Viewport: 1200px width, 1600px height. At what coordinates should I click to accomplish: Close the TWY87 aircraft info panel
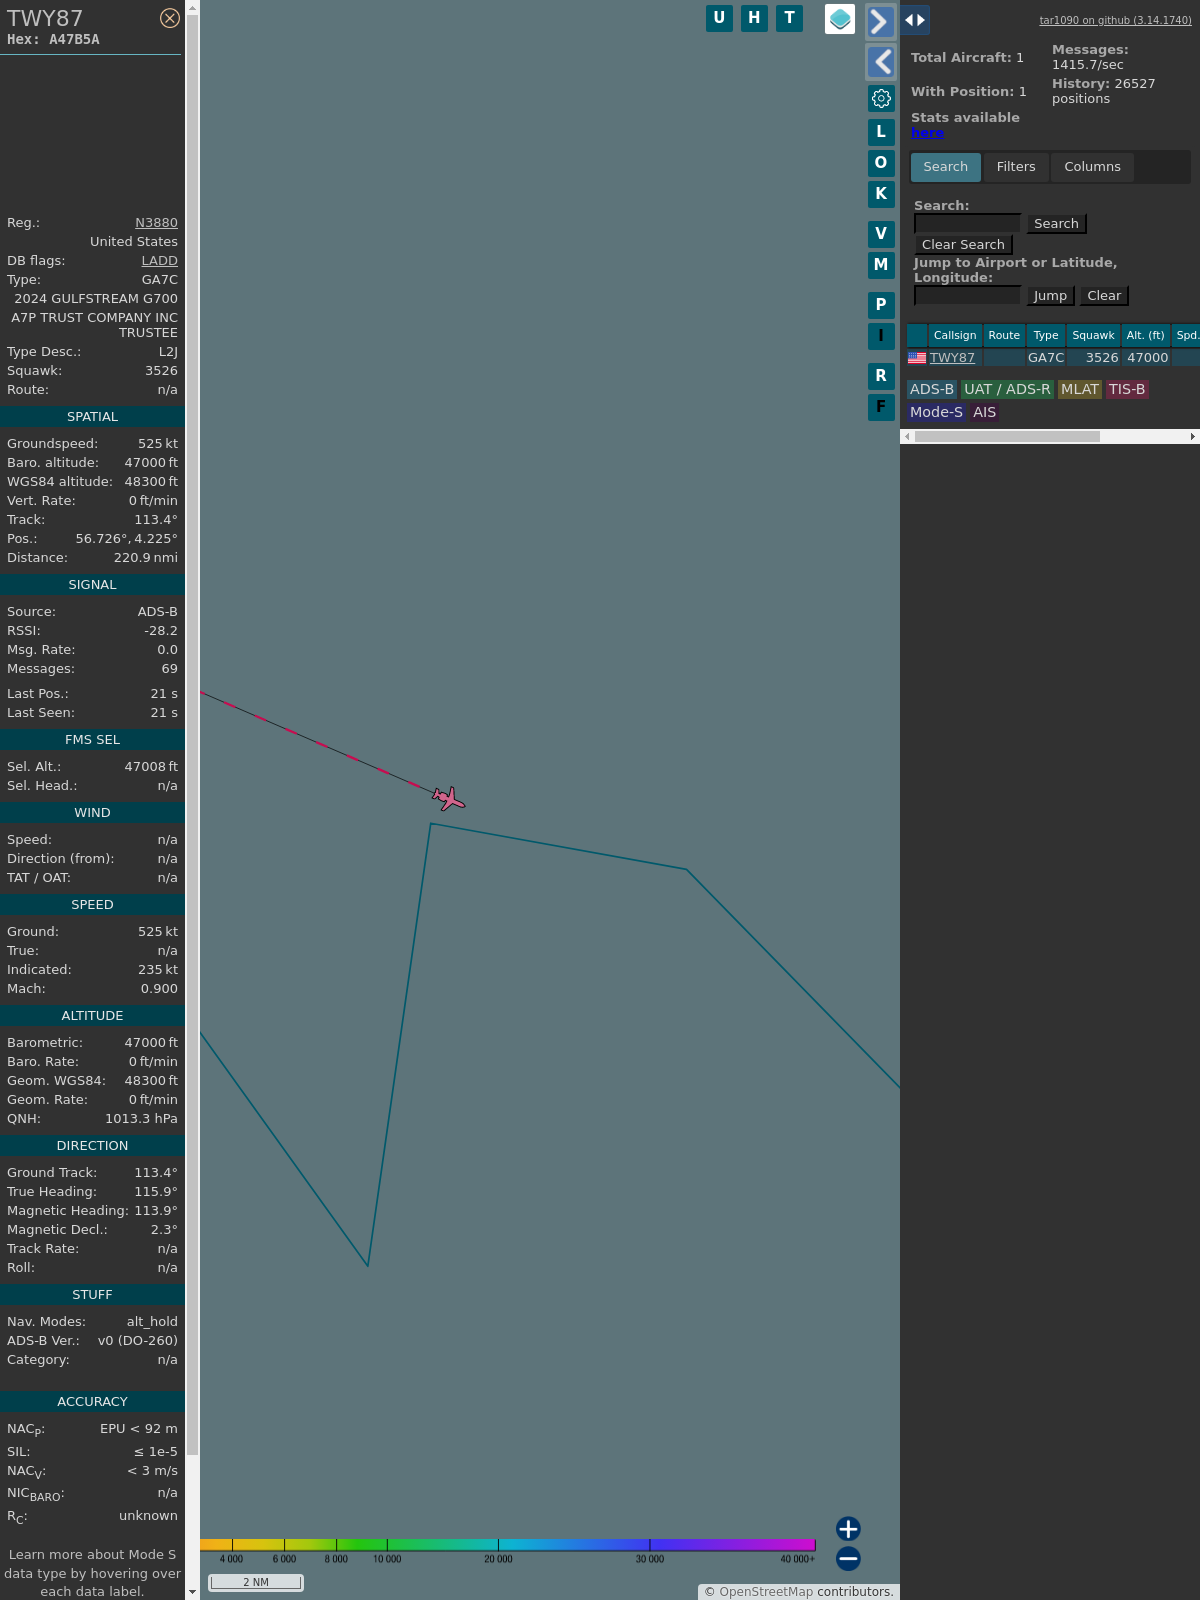click(x=170, y=18)
